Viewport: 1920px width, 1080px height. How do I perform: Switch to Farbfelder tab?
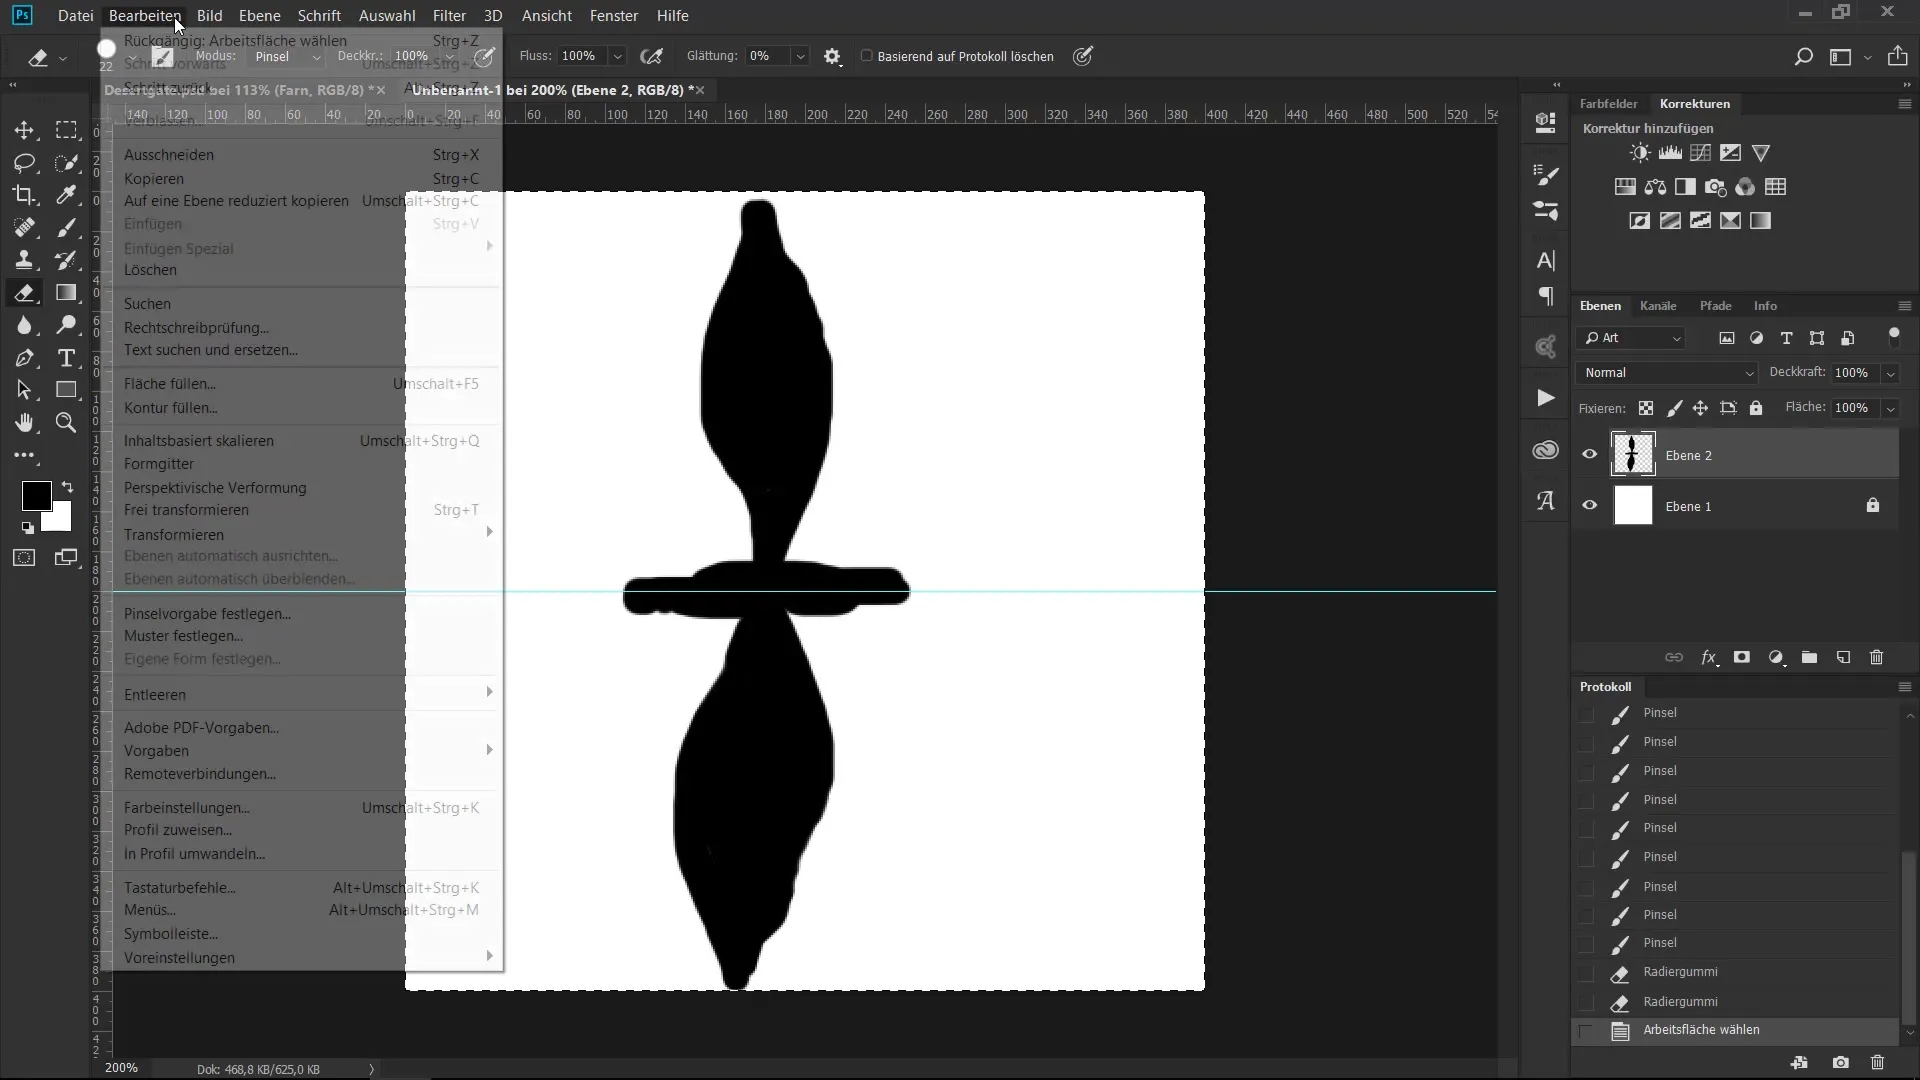click(1608, 104)
